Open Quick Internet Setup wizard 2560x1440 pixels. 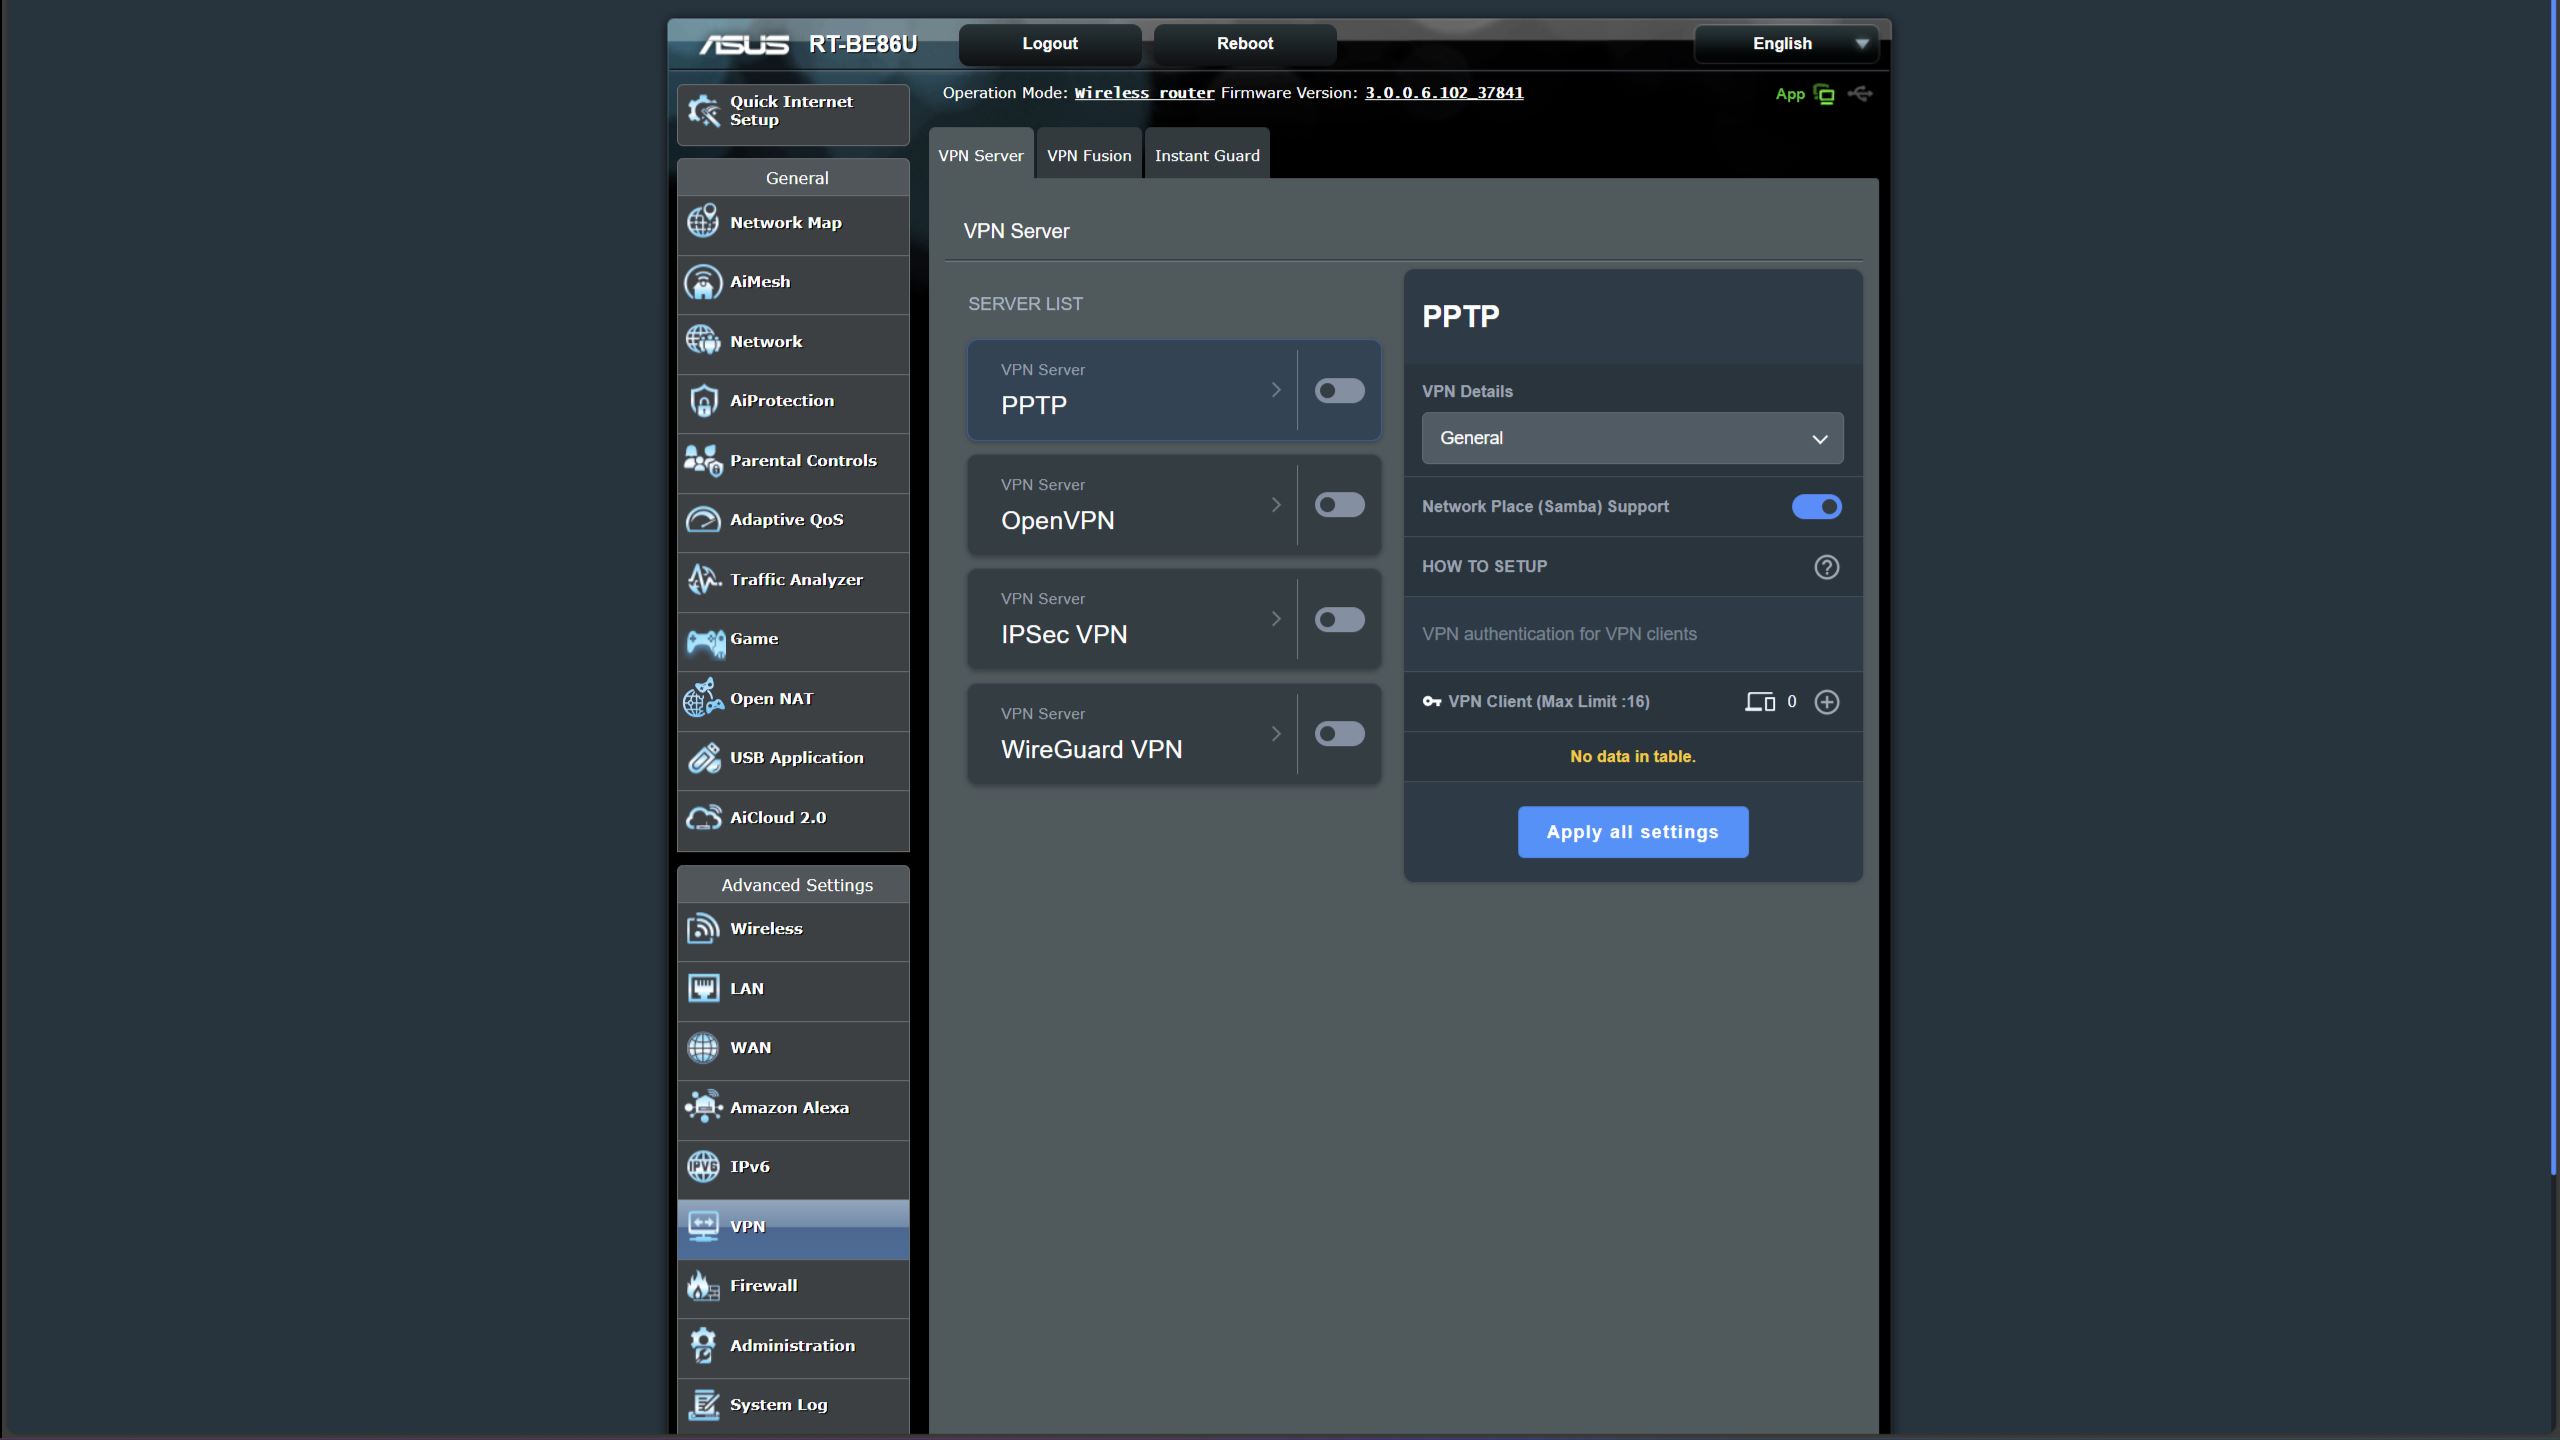tap(792, 112)
